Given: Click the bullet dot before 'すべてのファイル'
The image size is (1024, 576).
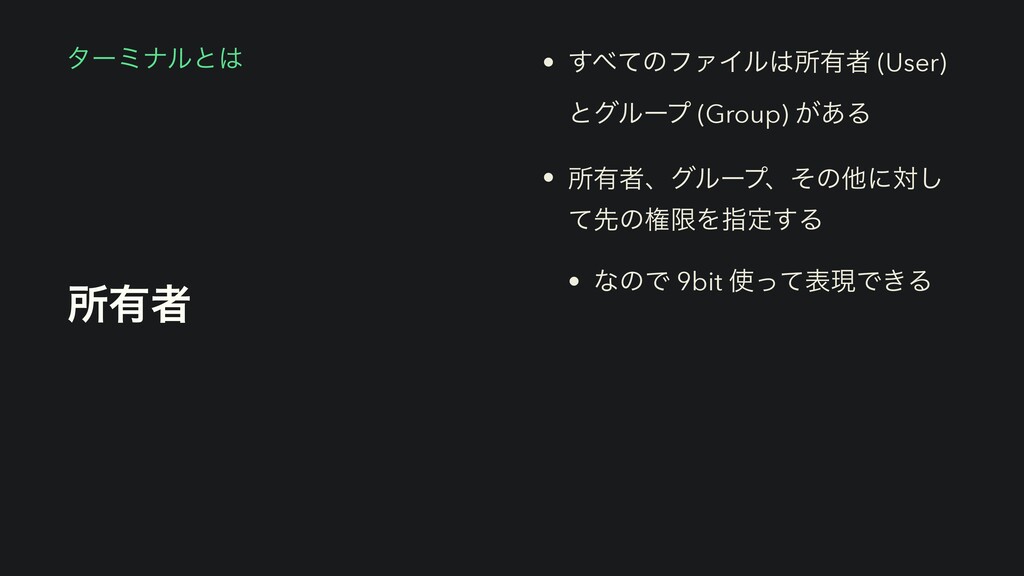Looking at the screenshot, I should [549, 66].
